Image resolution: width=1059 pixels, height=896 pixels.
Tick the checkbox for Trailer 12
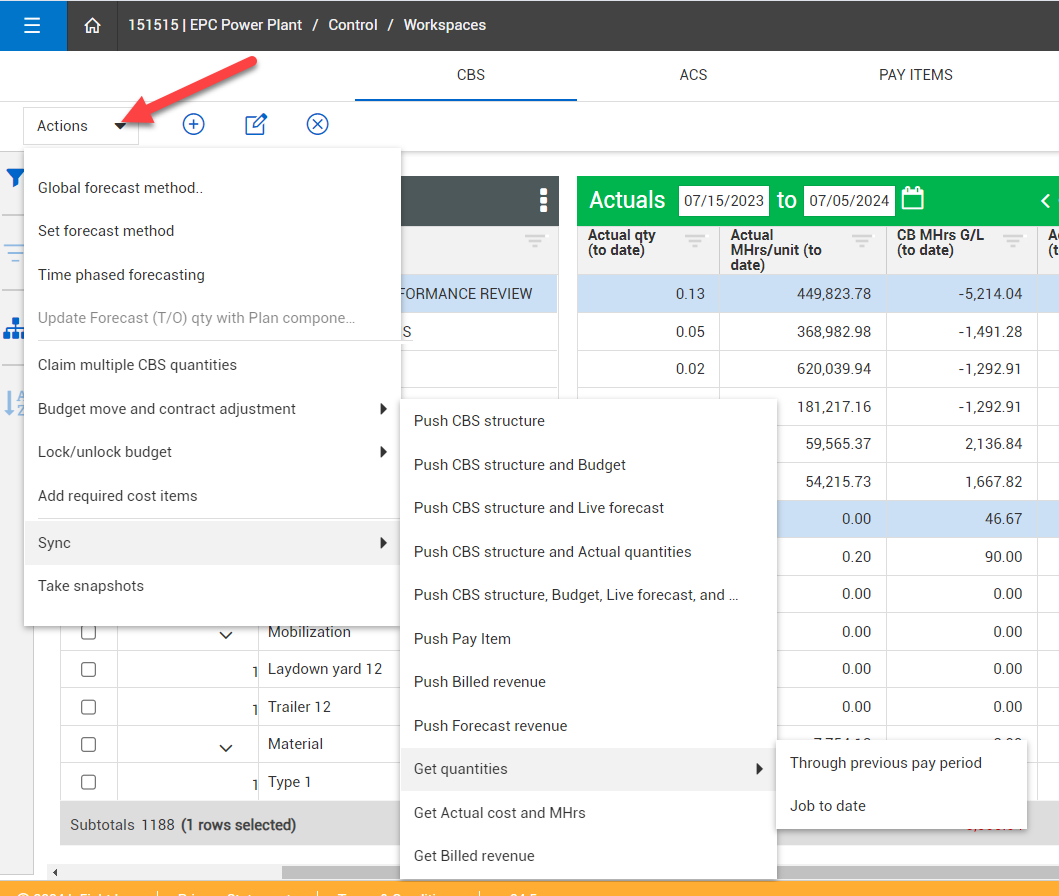point(88,707)
